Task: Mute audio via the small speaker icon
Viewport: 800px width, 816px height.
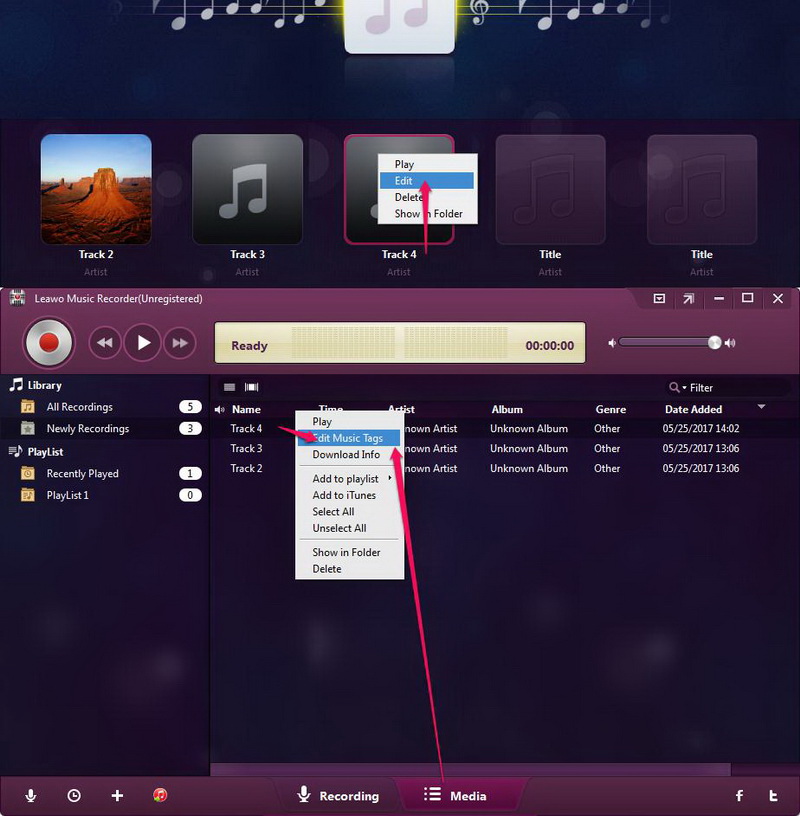Action: (612, 342)
